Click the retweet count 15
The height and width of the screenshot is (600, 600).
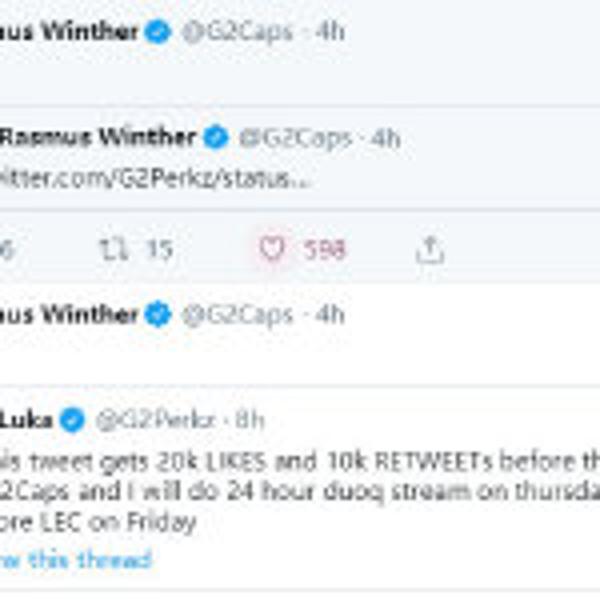tap(159, 249)
